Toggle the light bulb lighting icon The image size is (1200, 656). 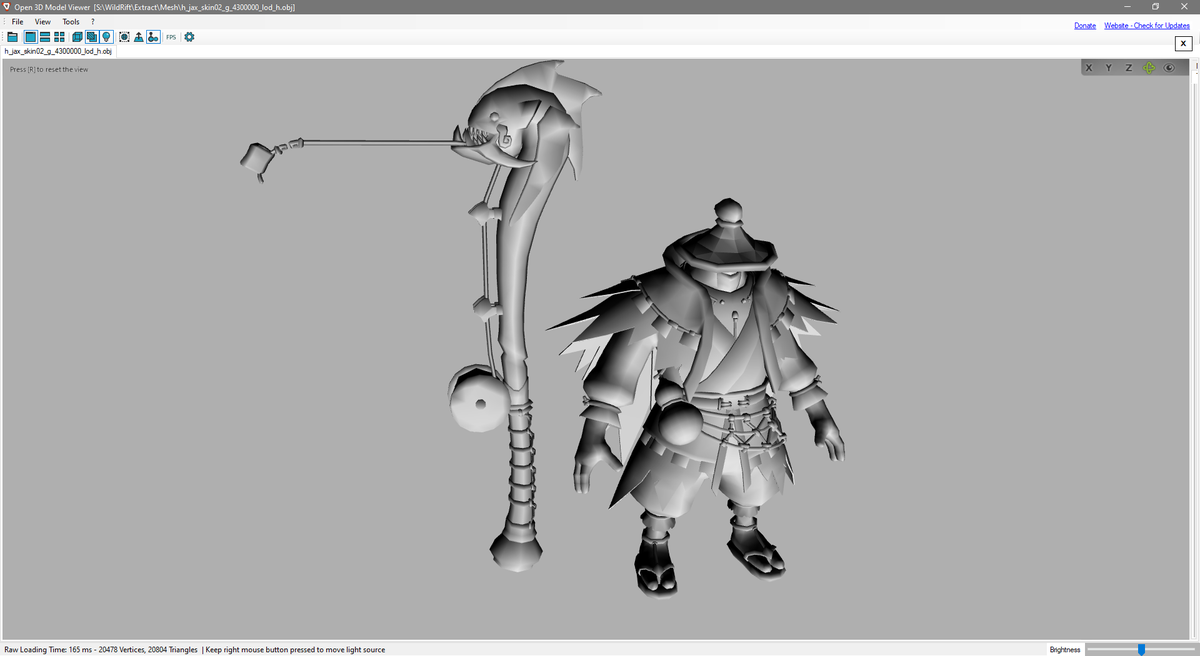(x=106, y=37)
